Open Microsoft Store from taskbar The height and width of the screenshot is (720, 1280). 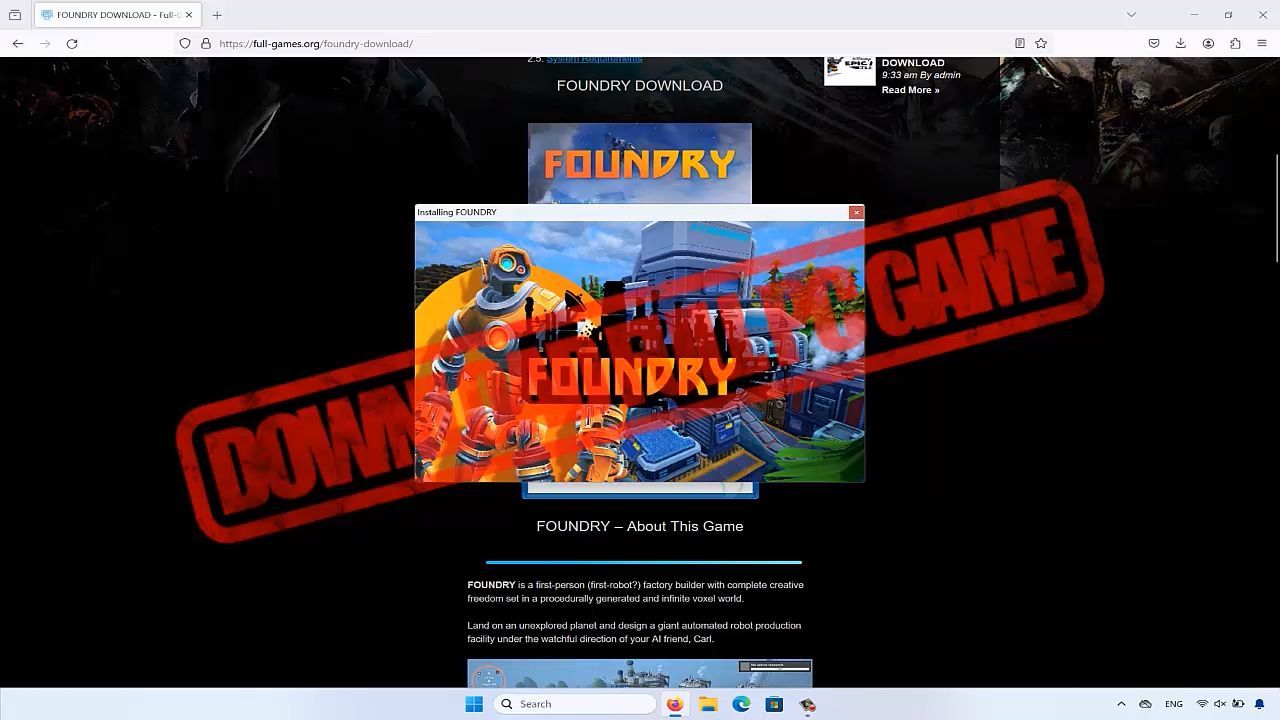coord(774,704)
